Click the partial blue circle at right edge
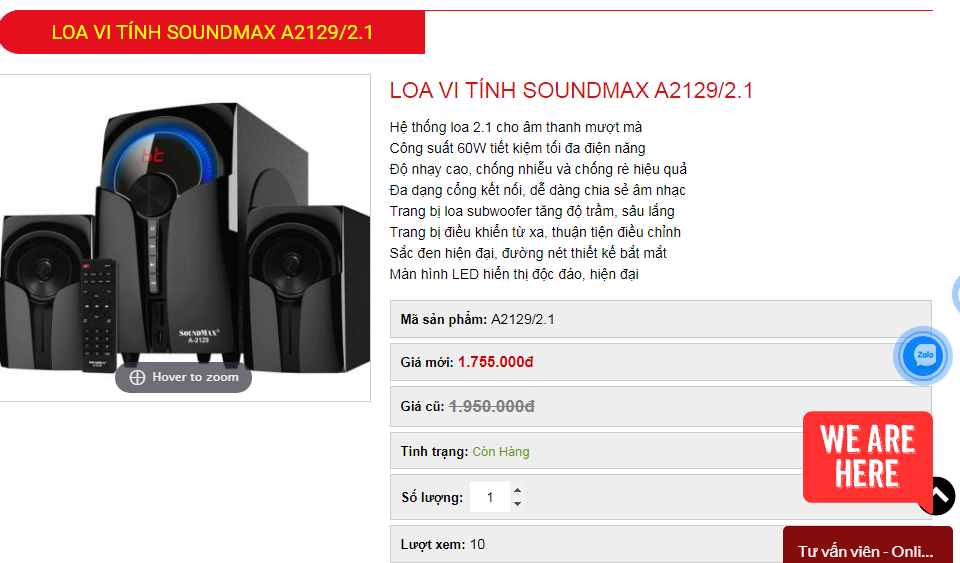The image size is (960, 563). (956, 295)
